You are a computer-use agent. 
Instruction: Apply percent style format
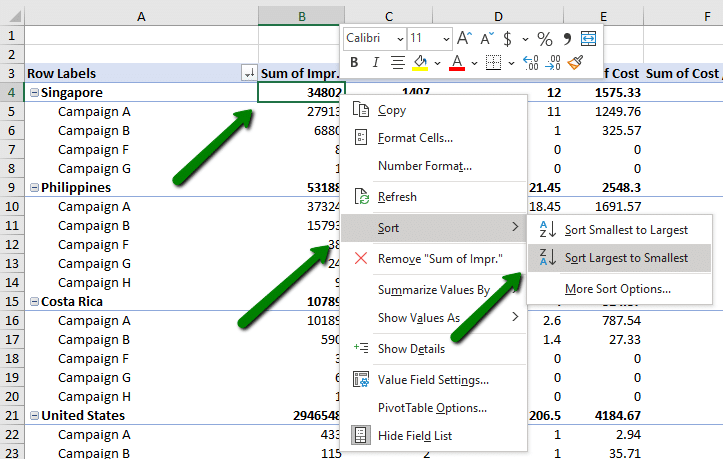click(545, 39)
